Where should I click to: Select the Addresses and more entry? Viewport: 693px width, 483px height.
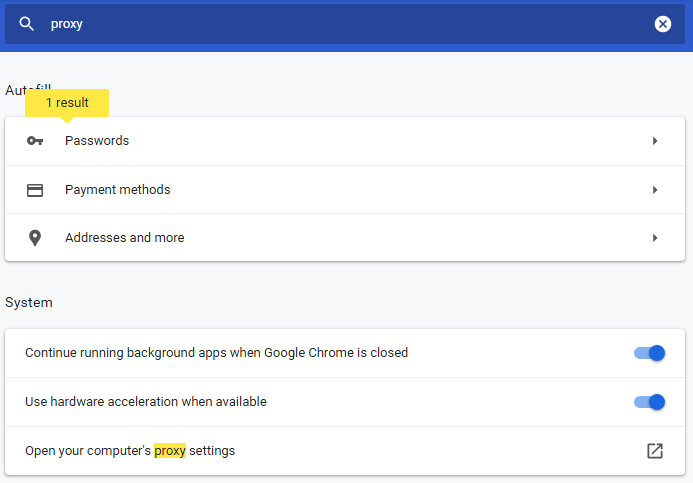click(125, 238)
